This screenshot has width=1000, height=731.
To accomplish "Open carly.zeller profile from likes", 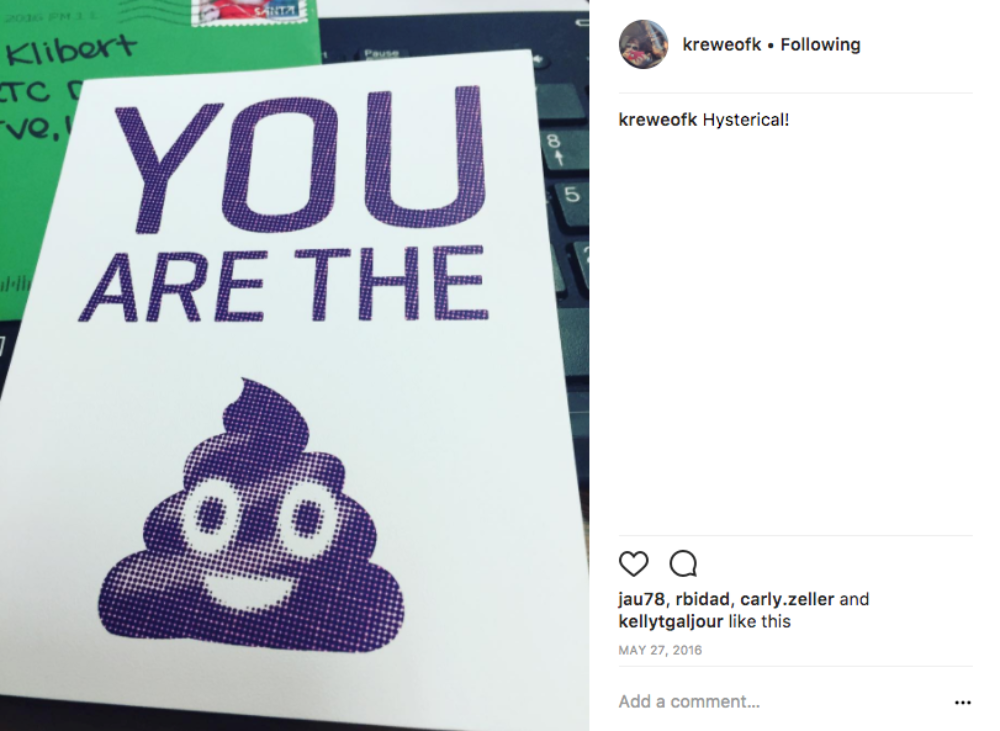I will coord(787,599).
